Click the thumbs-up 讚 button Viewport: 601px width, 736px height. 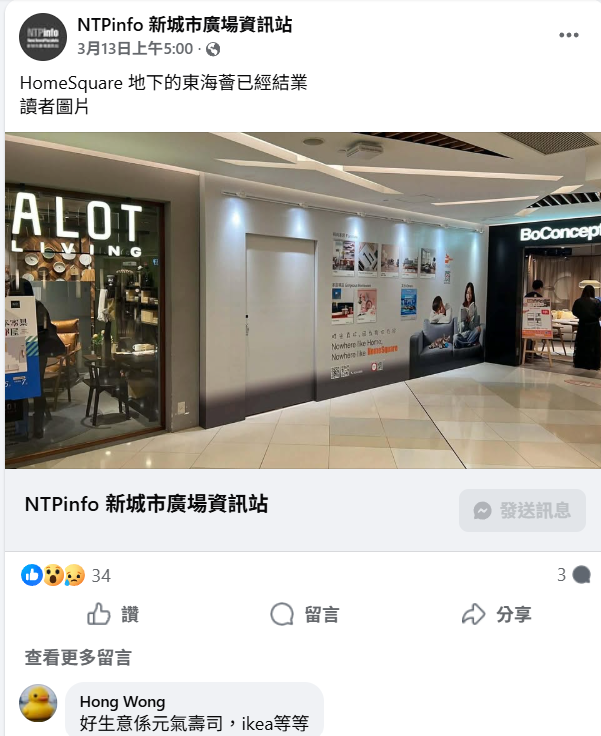(113, 614)
